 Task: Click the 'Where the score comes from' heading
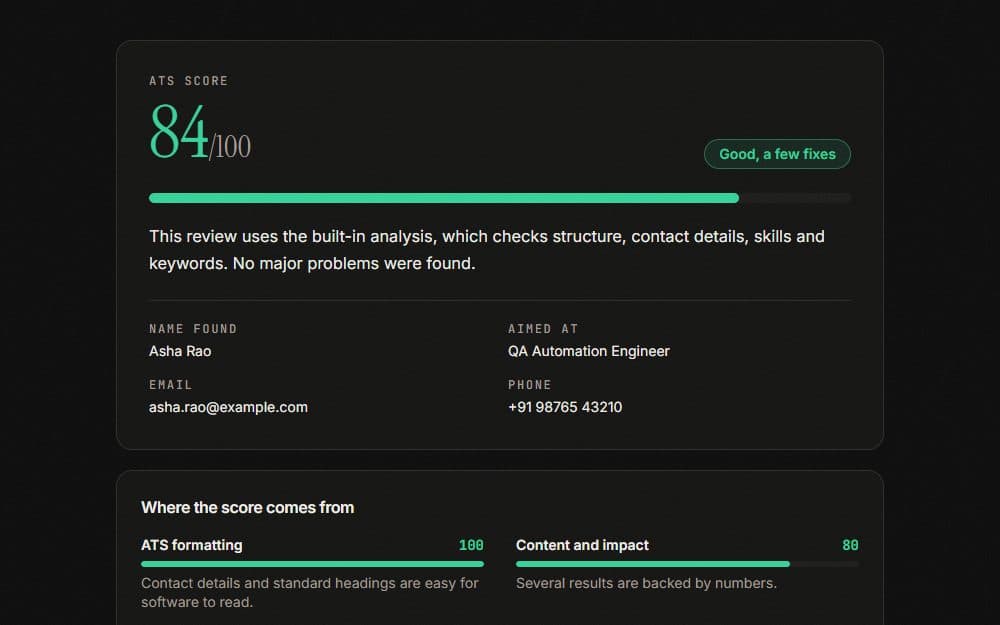click(x=247, y=507)
